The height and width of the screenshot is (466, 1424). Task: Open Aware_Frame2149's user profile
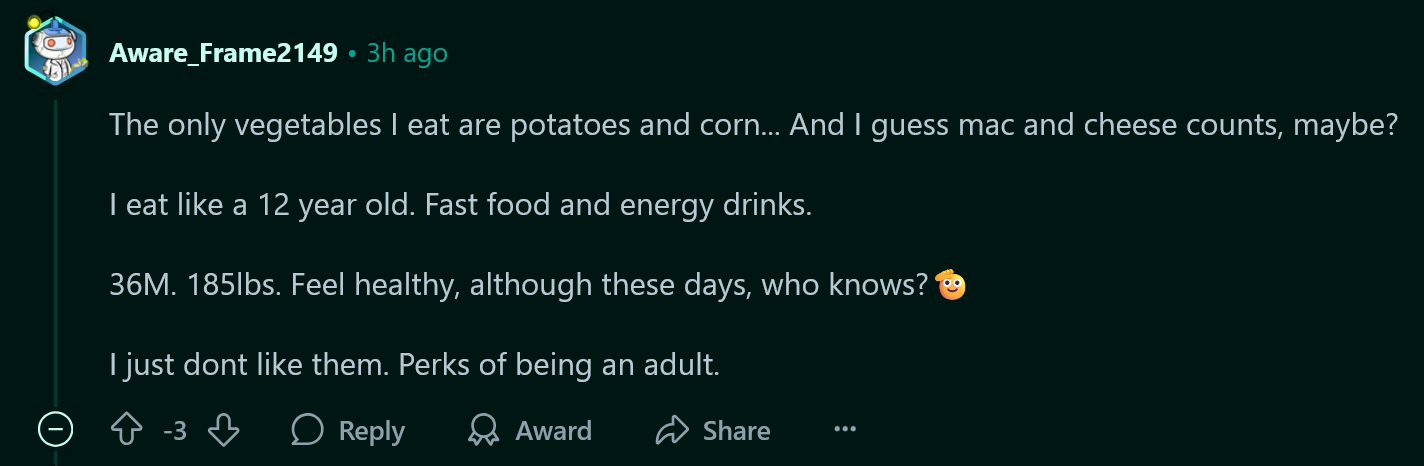tap(223, 53)
